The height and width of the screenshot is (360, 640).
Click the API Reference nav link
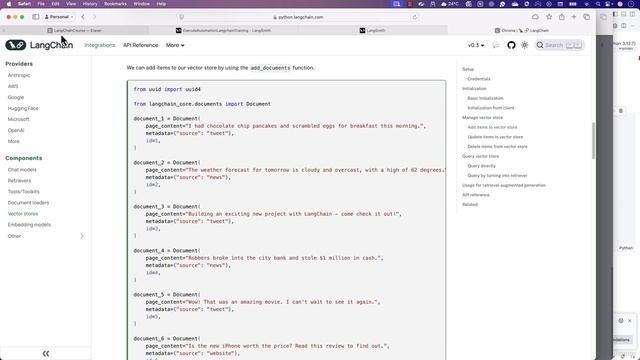click(x=140, y=45)
